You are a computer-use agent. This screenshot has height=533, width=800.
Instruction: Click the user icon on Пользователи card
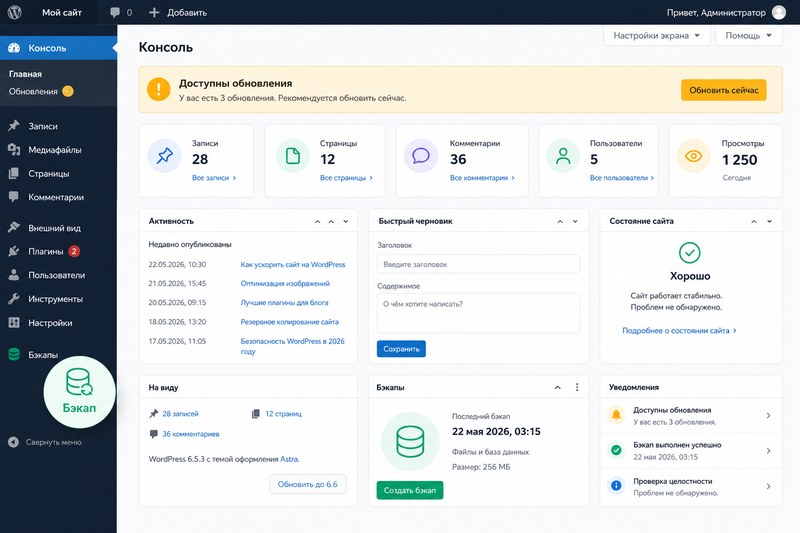[563, 156]
